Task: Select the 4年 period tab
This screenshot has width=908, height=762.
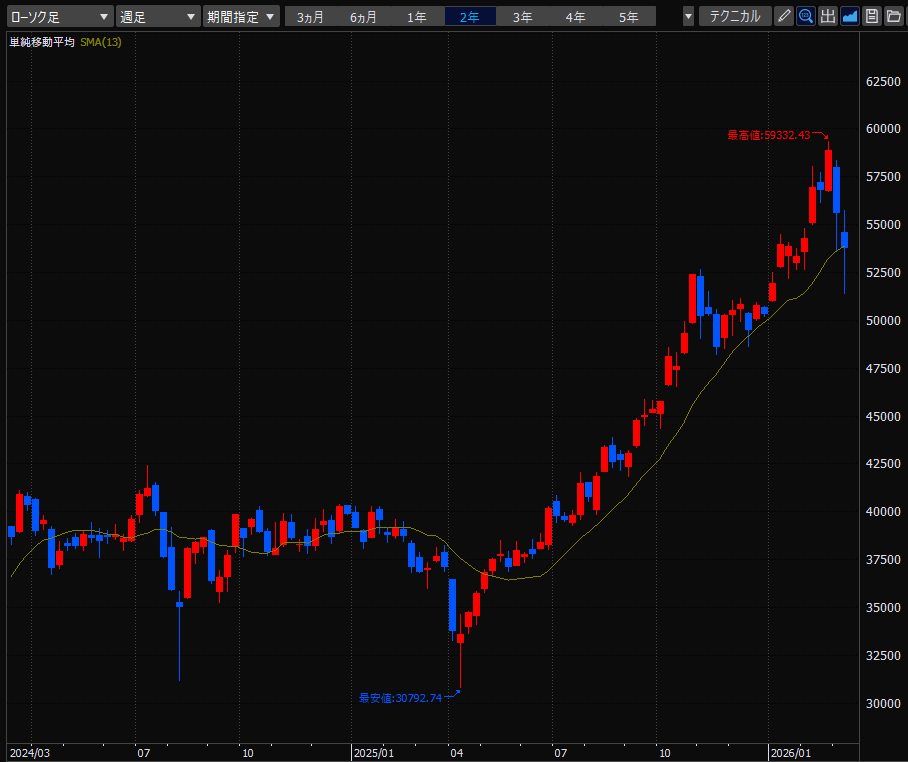Action: tap(576, 17)
